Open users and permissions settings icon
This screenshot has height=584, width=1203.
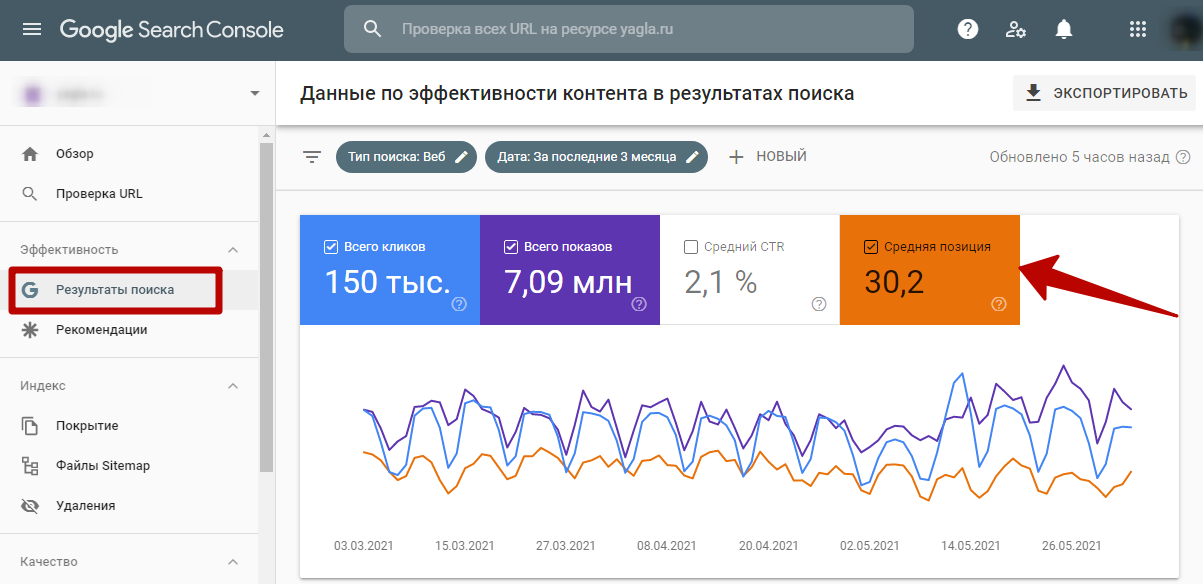pos(1015,29)
